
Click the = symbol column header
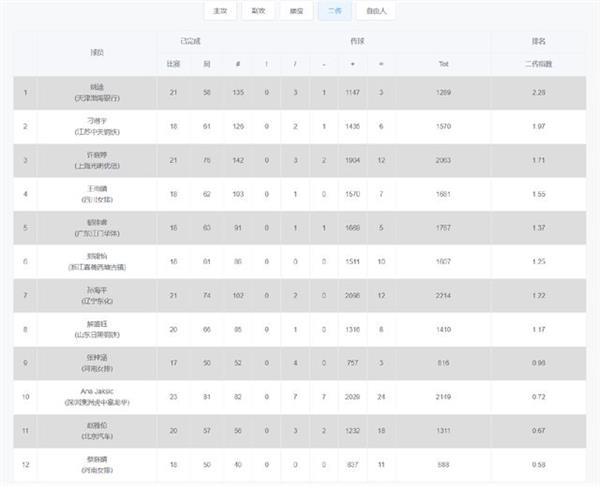381,64
